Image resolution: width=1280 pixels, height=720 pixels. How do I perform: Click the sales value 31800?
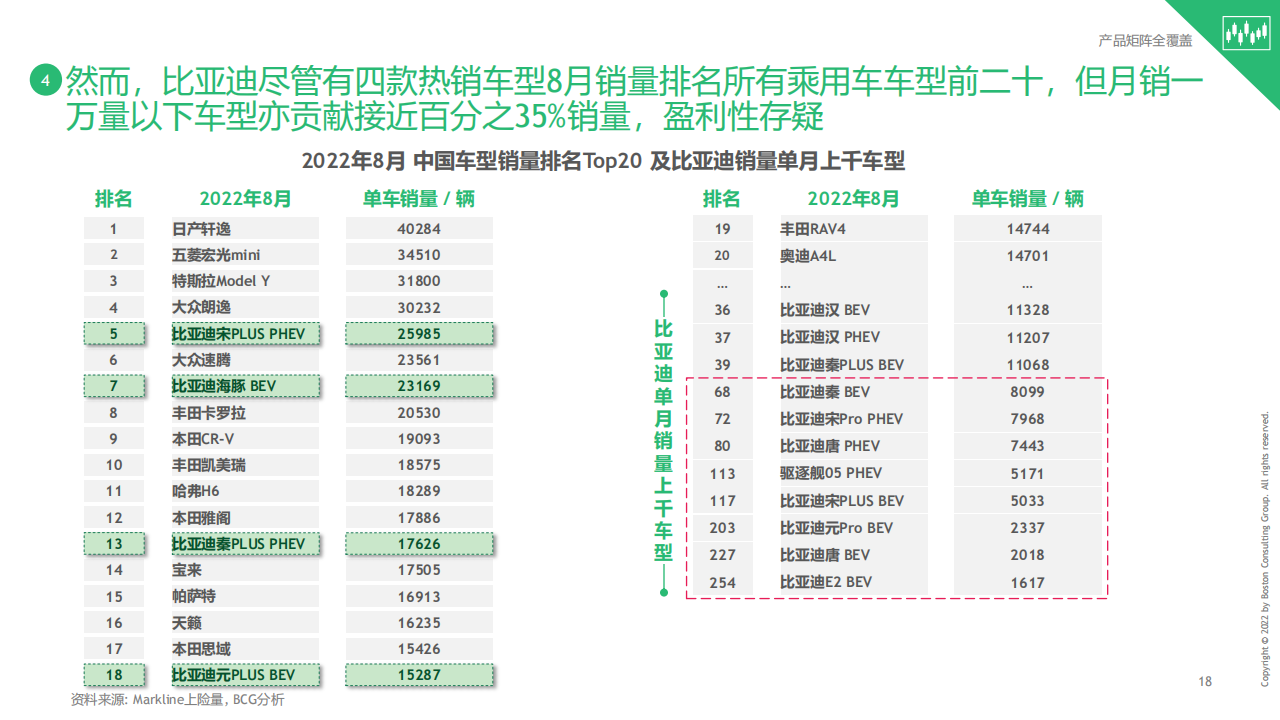pos(419,281)
